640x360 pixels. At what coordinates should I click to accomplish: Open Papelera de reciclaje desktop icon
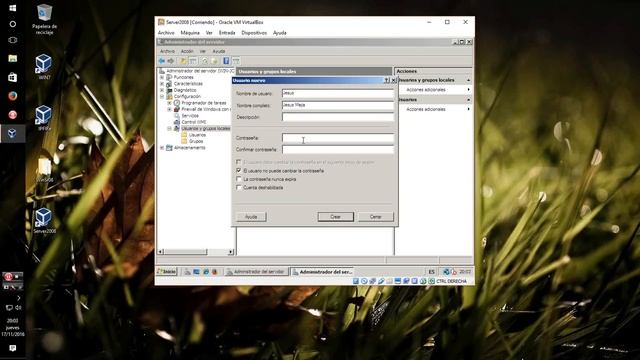coord(44,18)
